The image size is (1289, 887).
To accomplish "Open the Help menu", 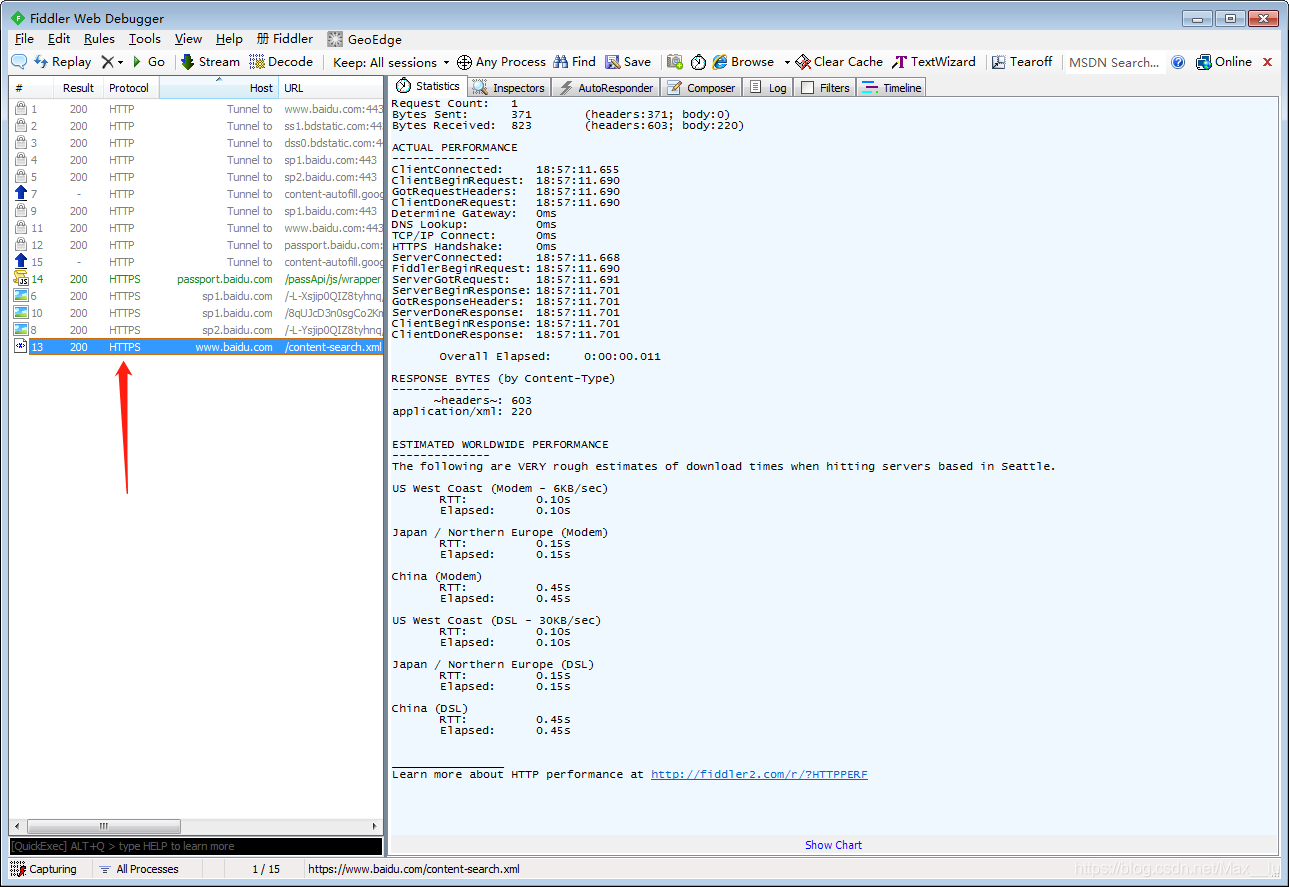I will pyautogui.click(x=229, y=39).
